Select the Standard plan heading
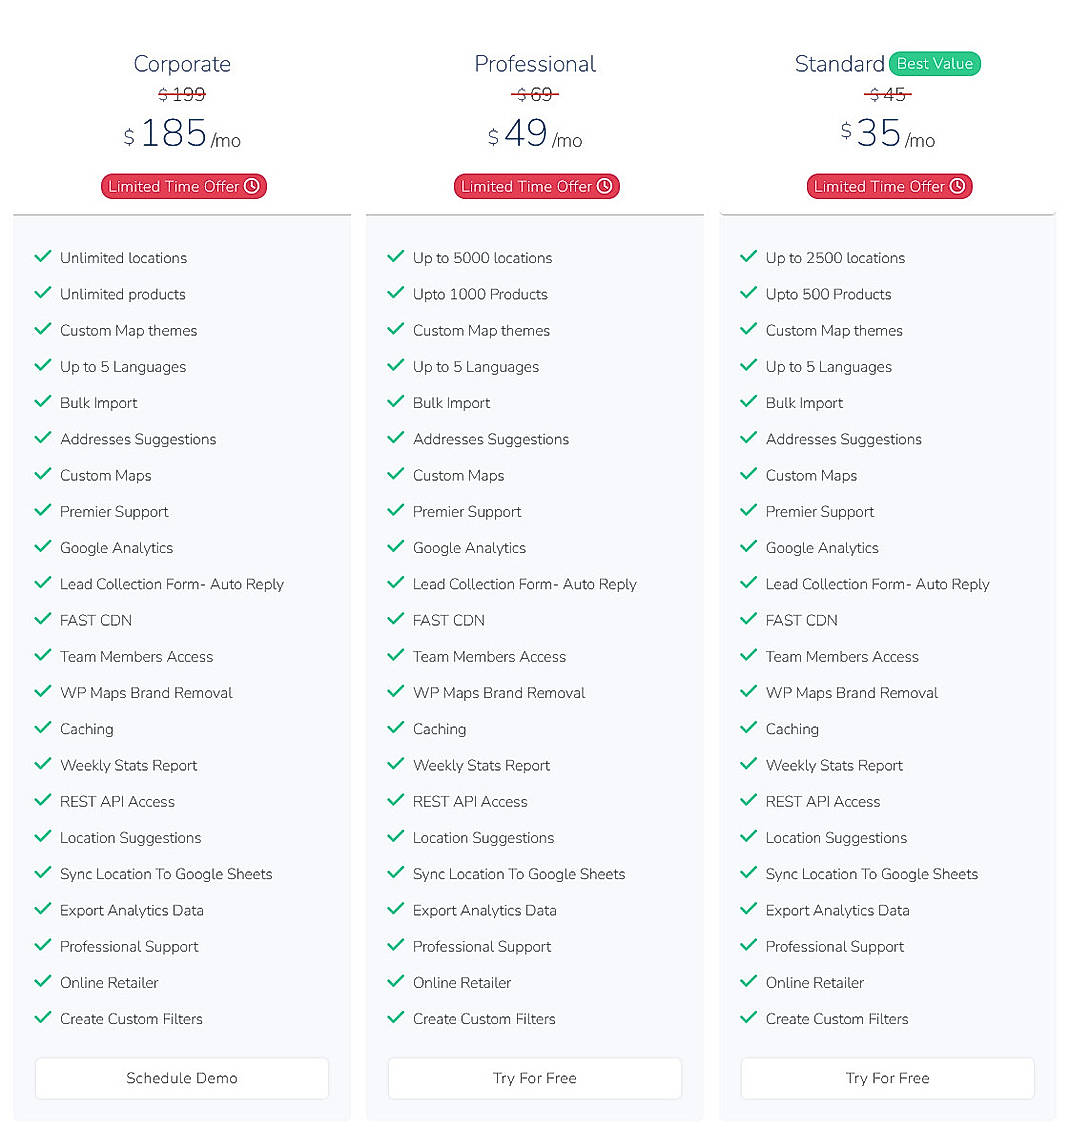The height and width of the screenshot is (1127, 1070). [x=840, y=63]
